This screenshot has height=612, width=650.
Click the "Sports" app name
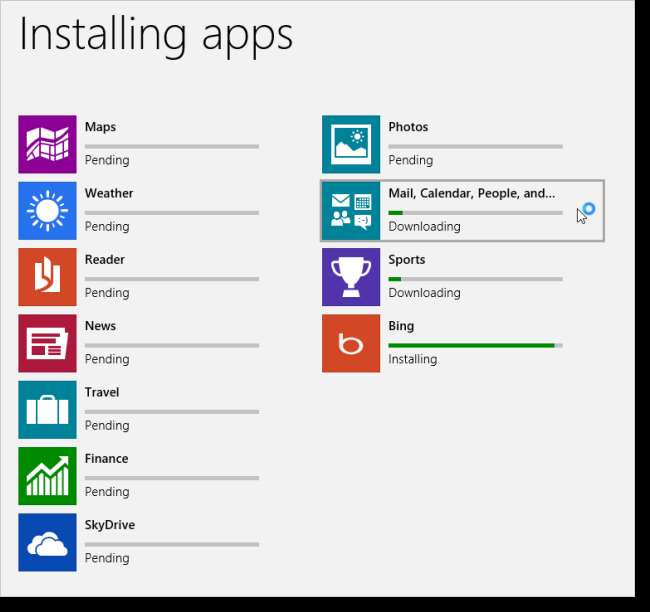tap(407, 260)
